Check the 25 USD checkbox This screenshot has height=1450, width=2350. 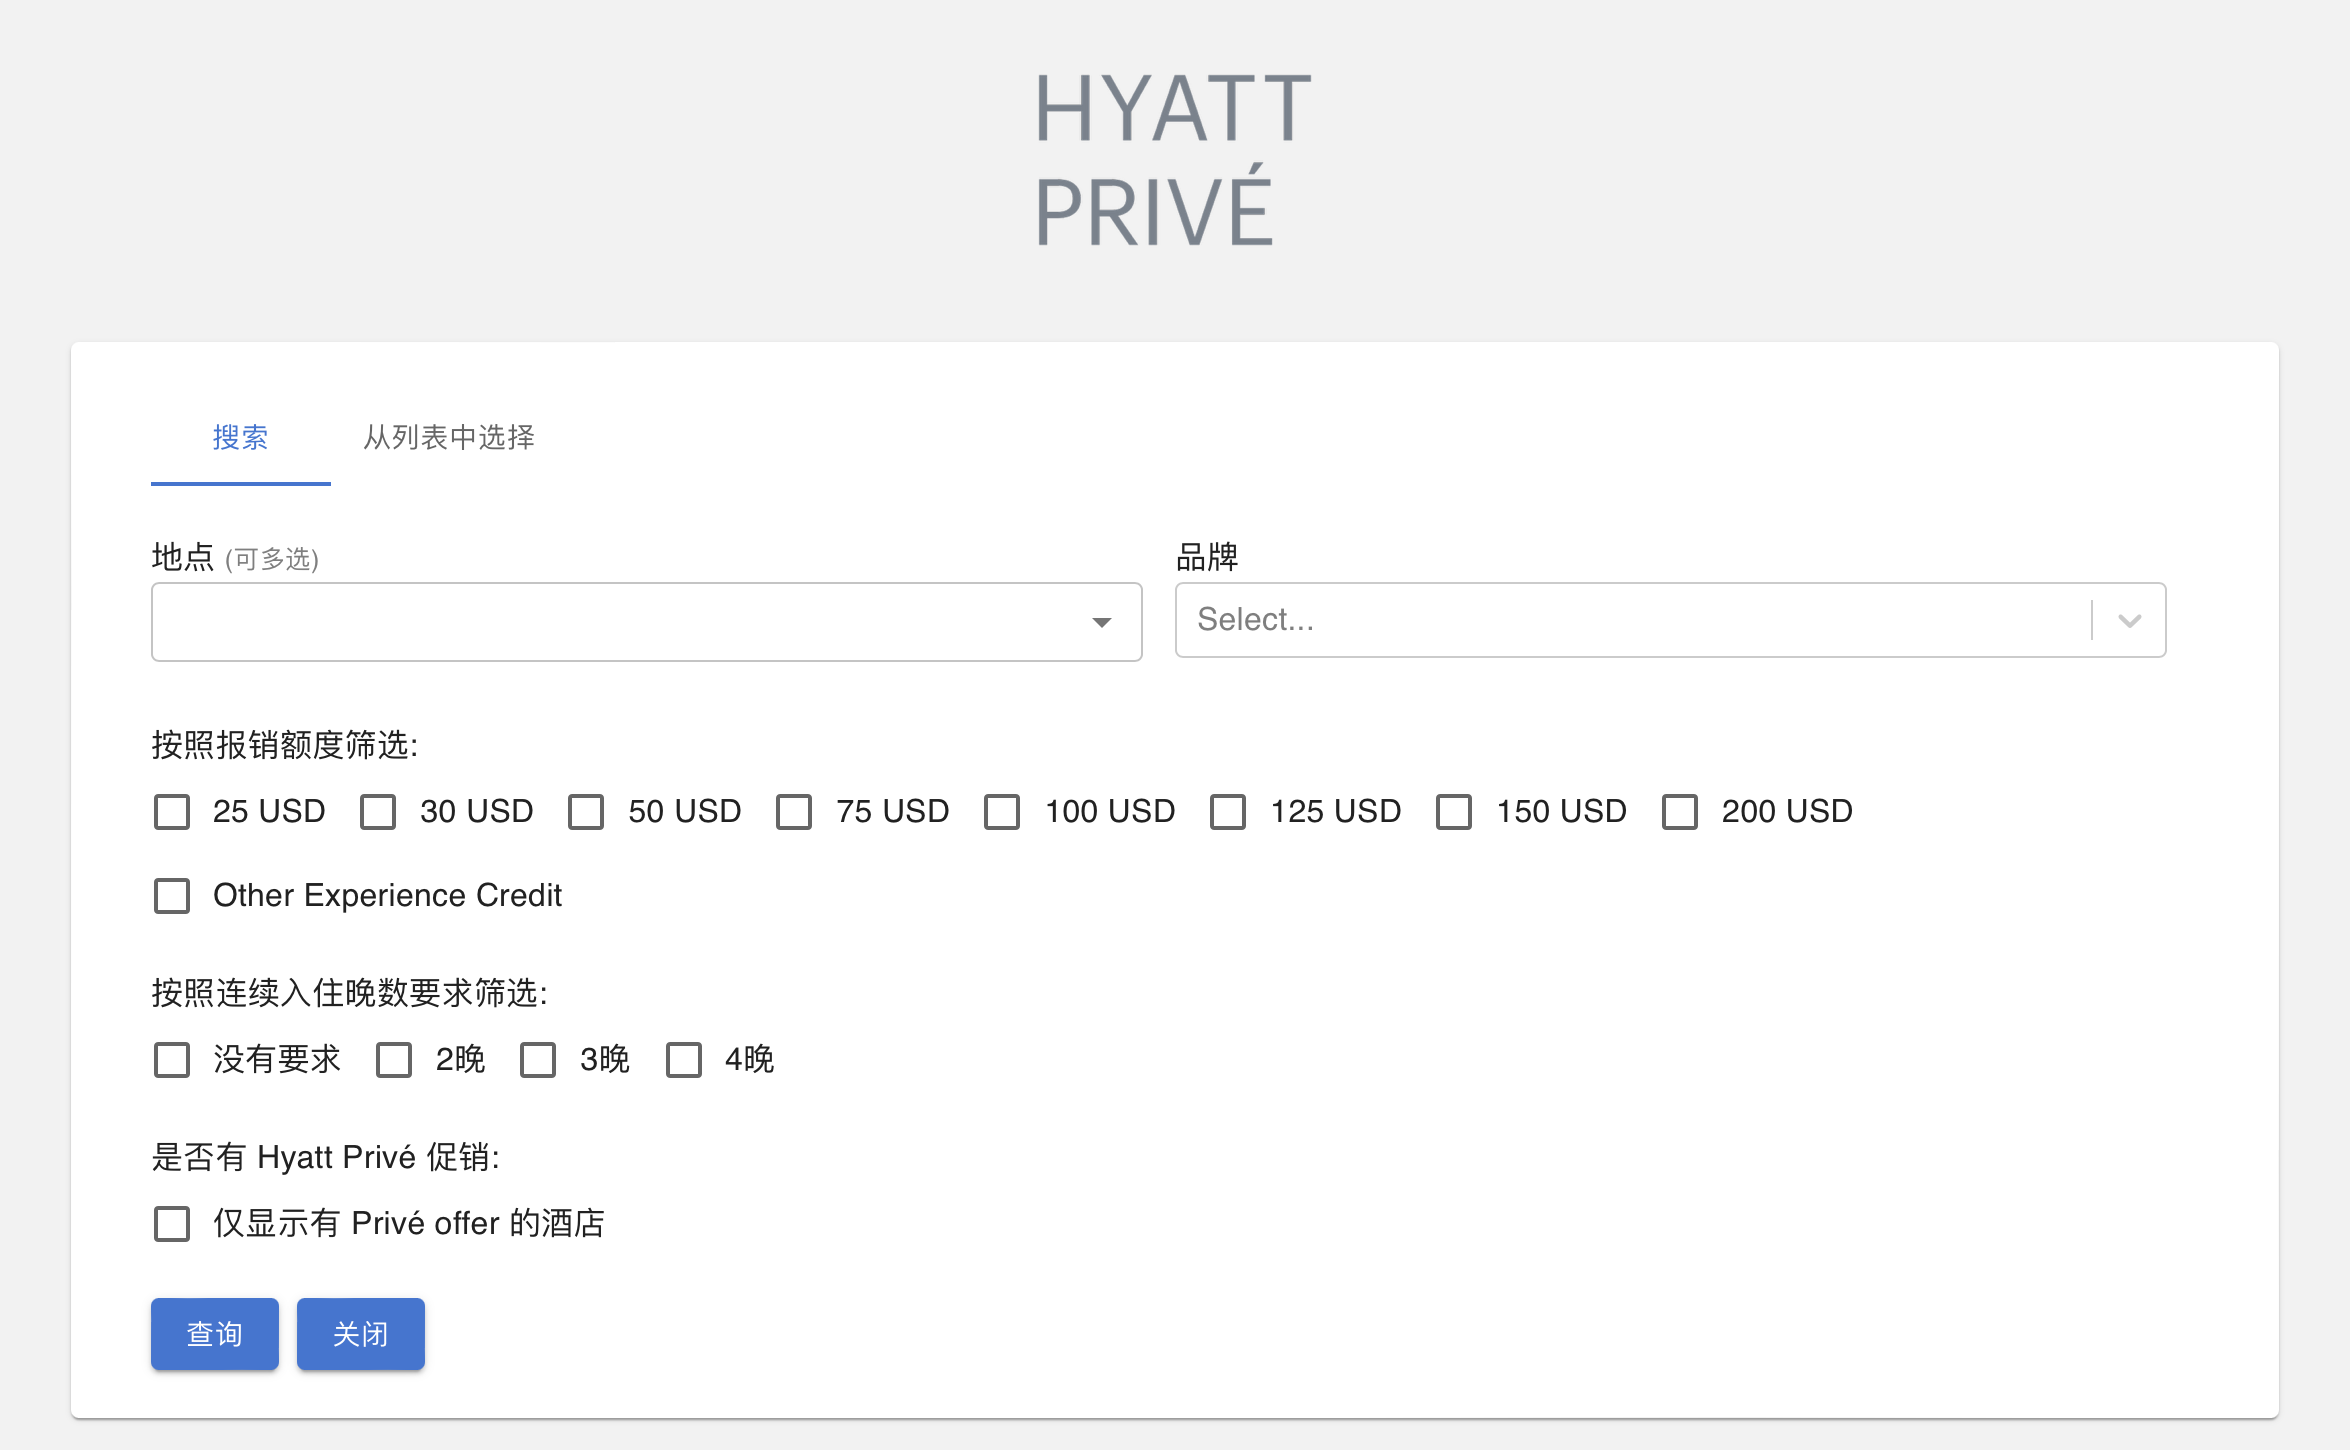(x=172, y=812)
